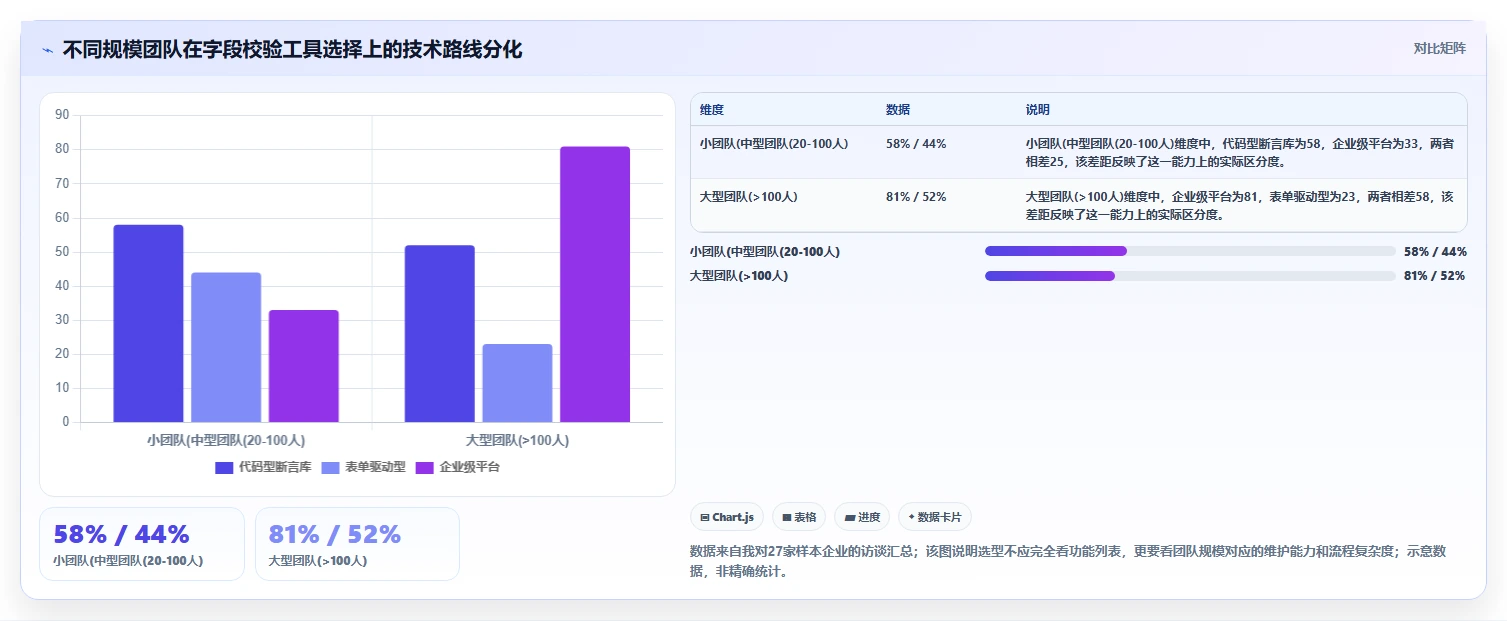Click table cell 小团队(中型团队(20-100人)
The height and width of the screenshot is (621, 1507).
pyautogui.click(x=774, y=143)
